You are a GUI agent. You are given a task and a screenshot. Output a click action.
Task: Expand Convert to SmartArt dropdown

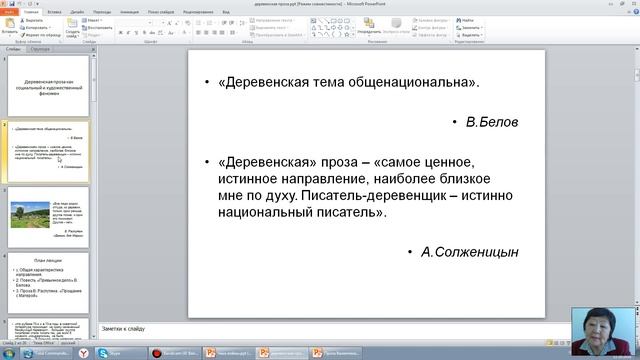[x=278, y=35]
